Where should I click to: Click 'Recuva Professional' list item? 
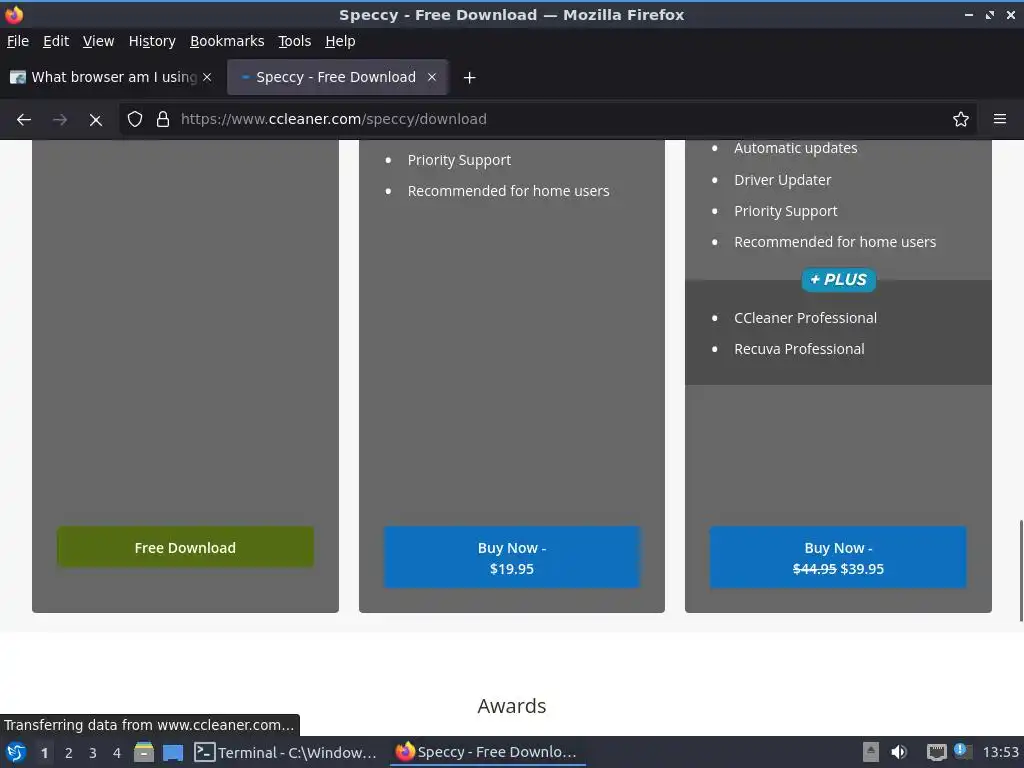coord(799,349)
